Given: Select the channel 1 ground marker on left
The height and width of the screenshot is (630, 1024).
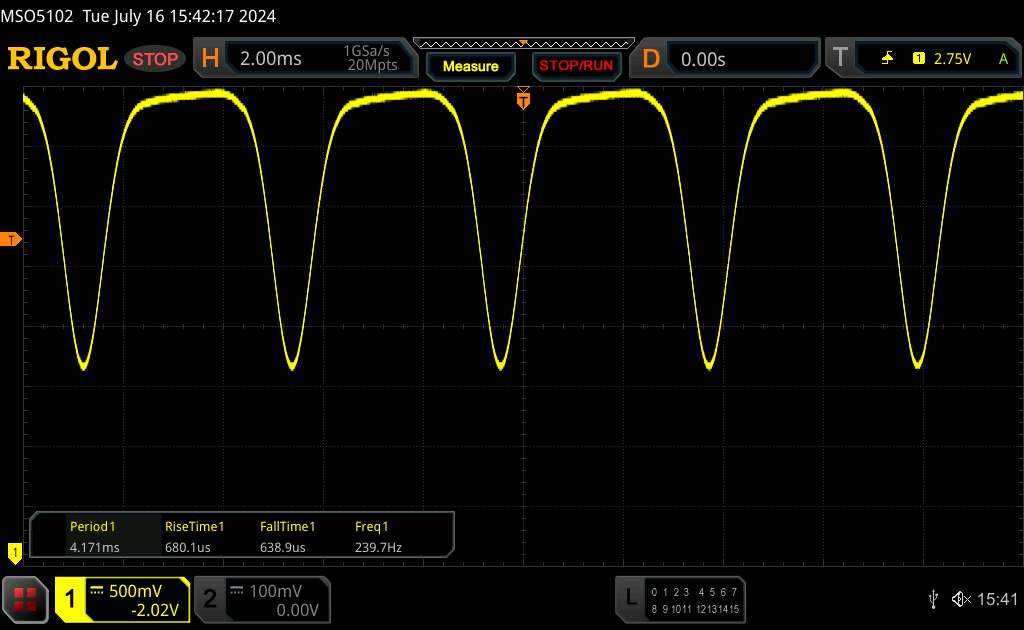Looking at the screenshot, I should pyautogui.click(x=14, y=553).
